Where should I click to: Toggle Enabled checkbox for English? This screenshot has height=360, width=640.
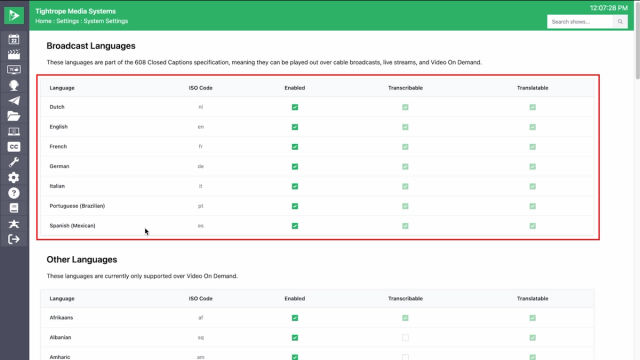(x=295, y=127)
